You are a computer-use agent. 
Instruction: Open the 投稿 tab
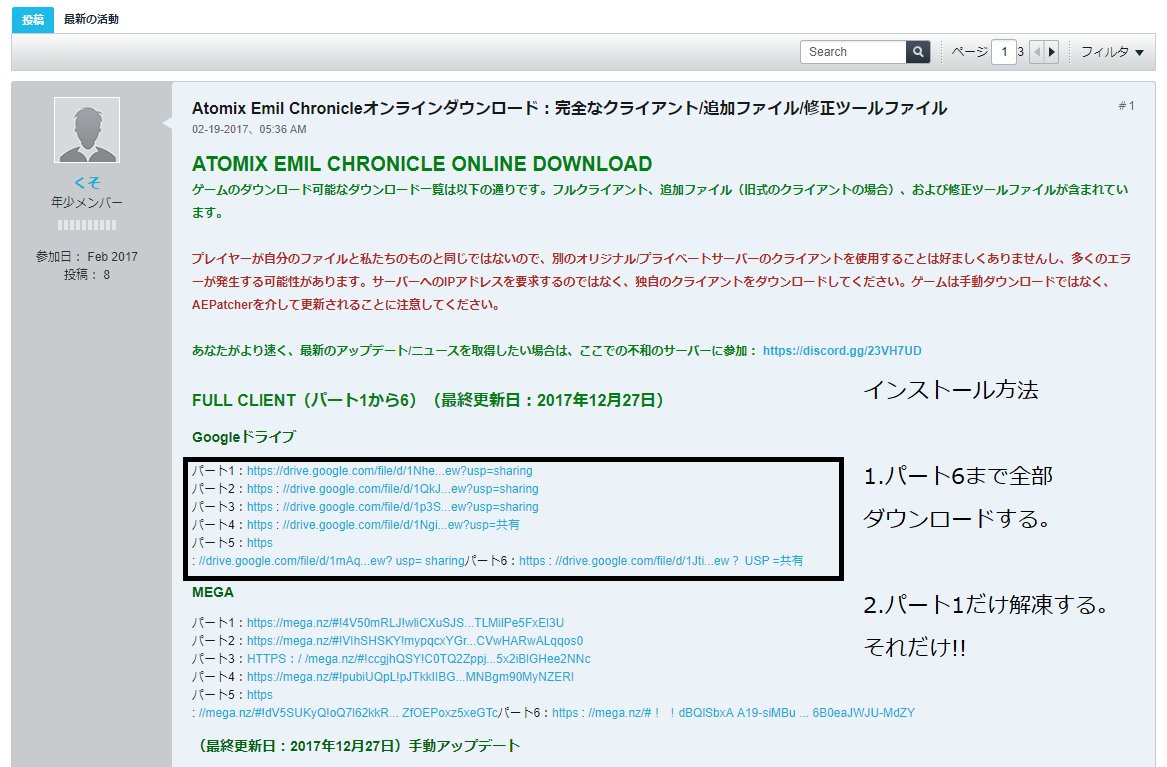(x=33, y=19)
